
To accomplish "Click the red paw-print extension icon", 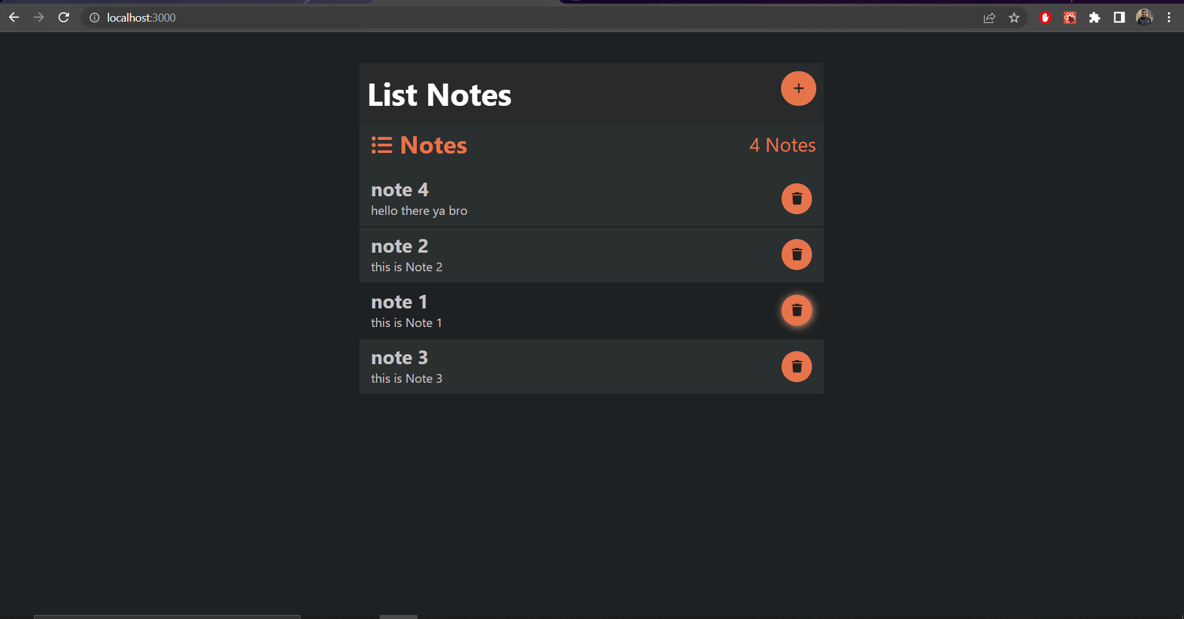I will 1069,17.
